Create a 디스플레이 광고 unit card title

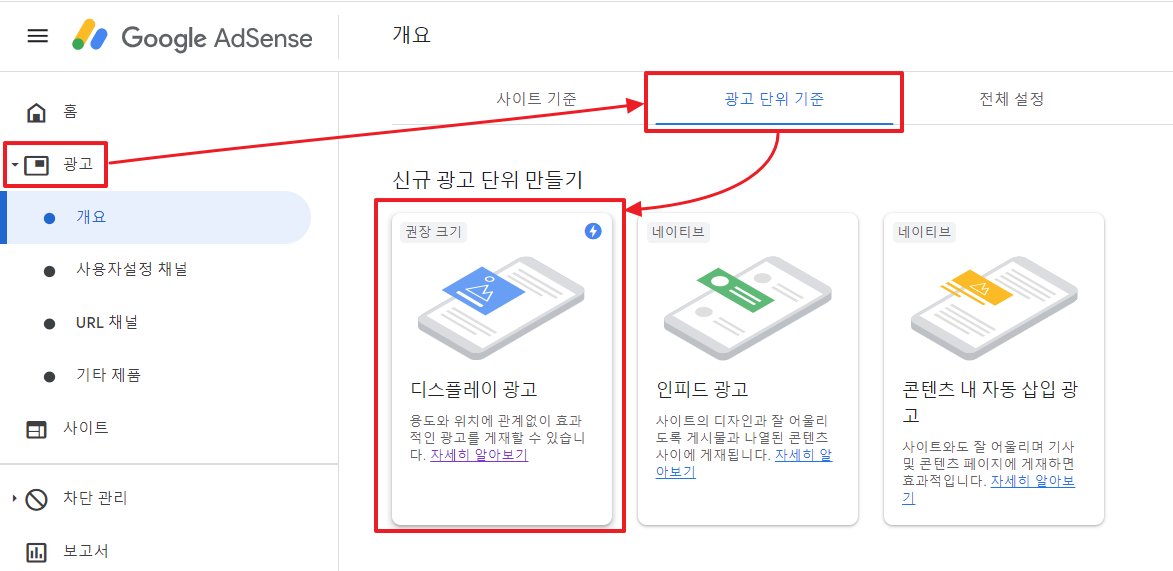pyautogui.click(x=474, y=391)
